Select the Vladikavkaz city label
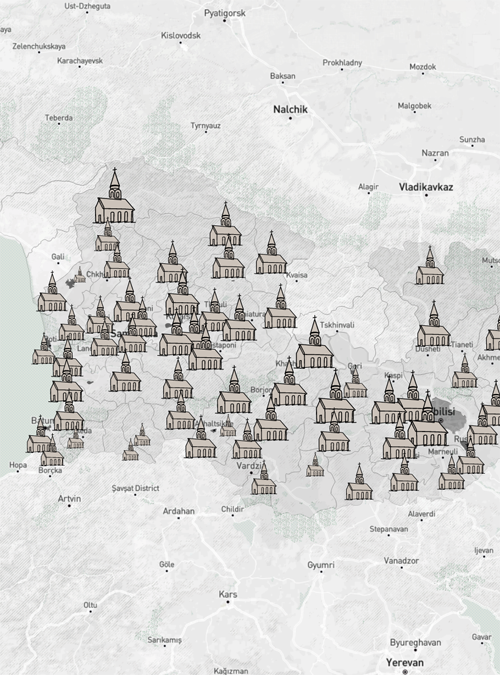Viewport: 500px width, 675px height. point(426,187)
